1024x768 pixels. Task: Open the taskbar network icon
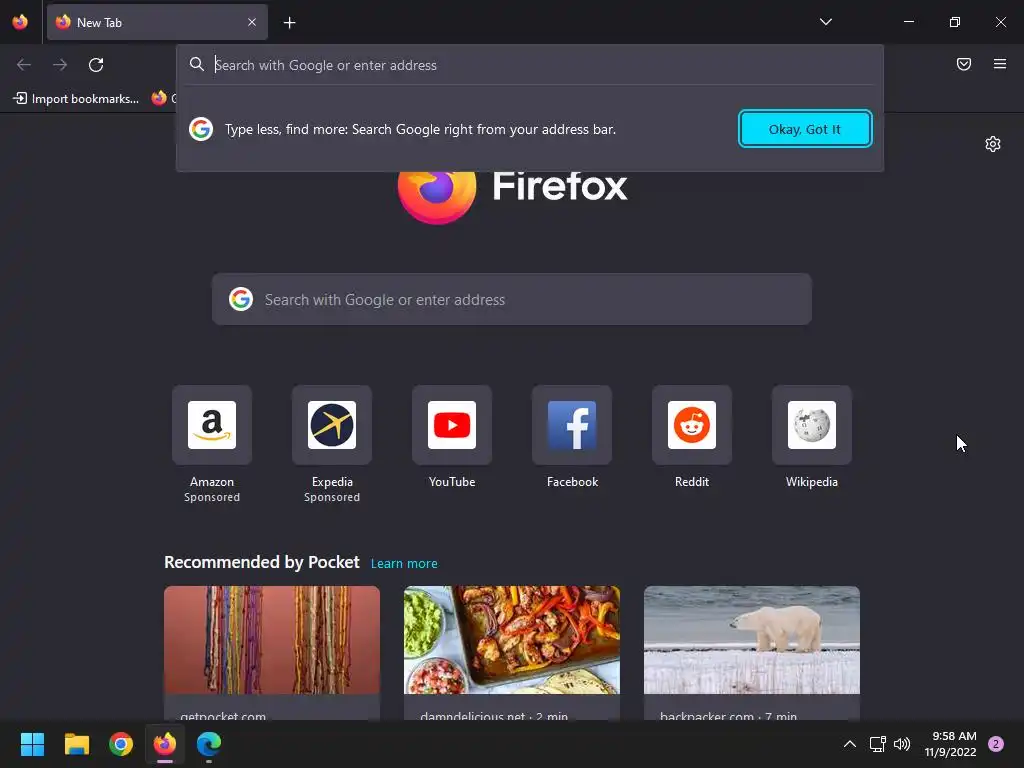(877, 744)
